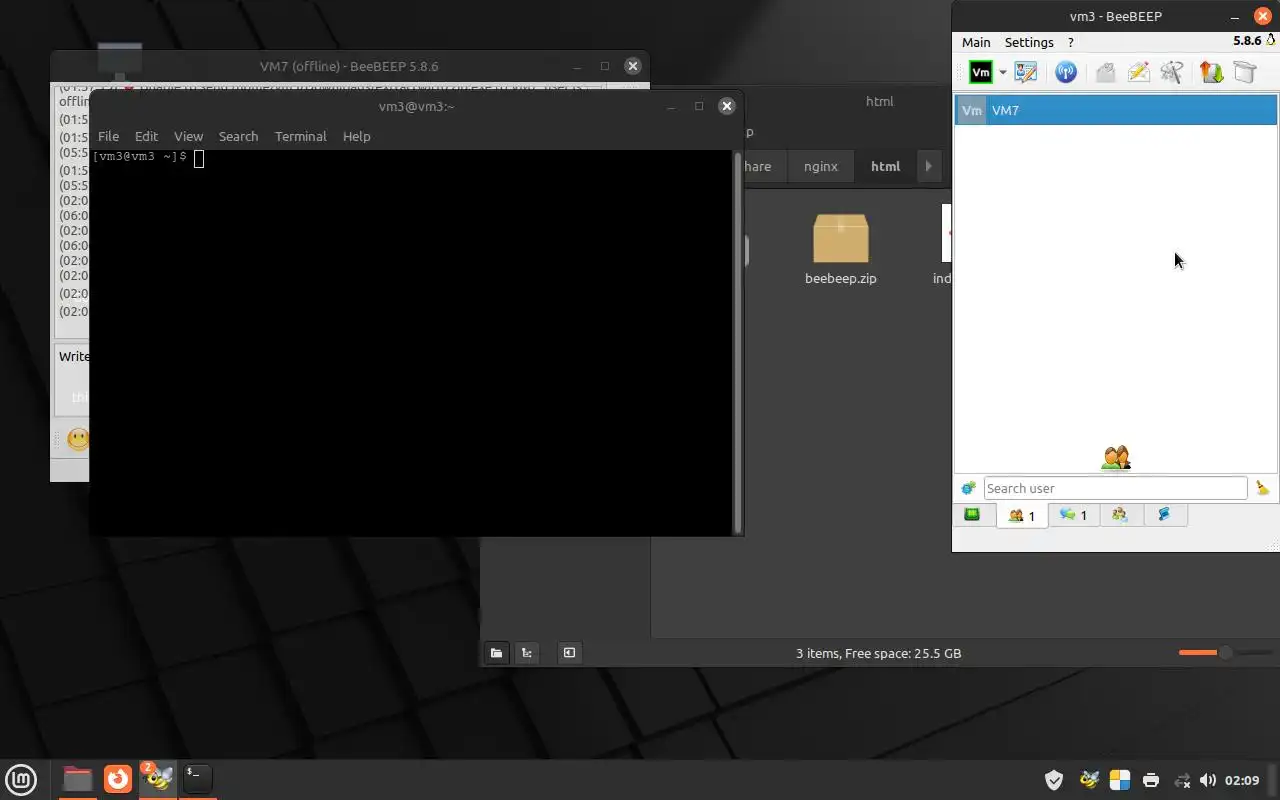Click the BeeBEEP bee tray icon

pos(1089,780)
